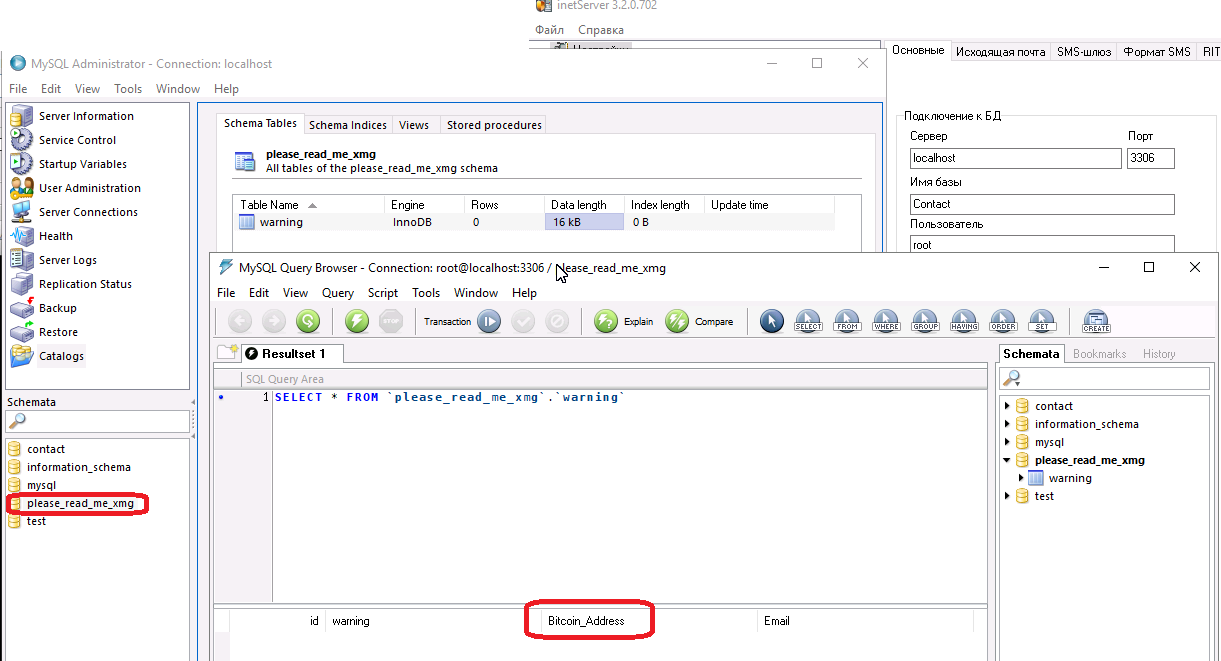Select the mouse pointer tool icon
The image size is (1221, 661).
click(772, 321)
